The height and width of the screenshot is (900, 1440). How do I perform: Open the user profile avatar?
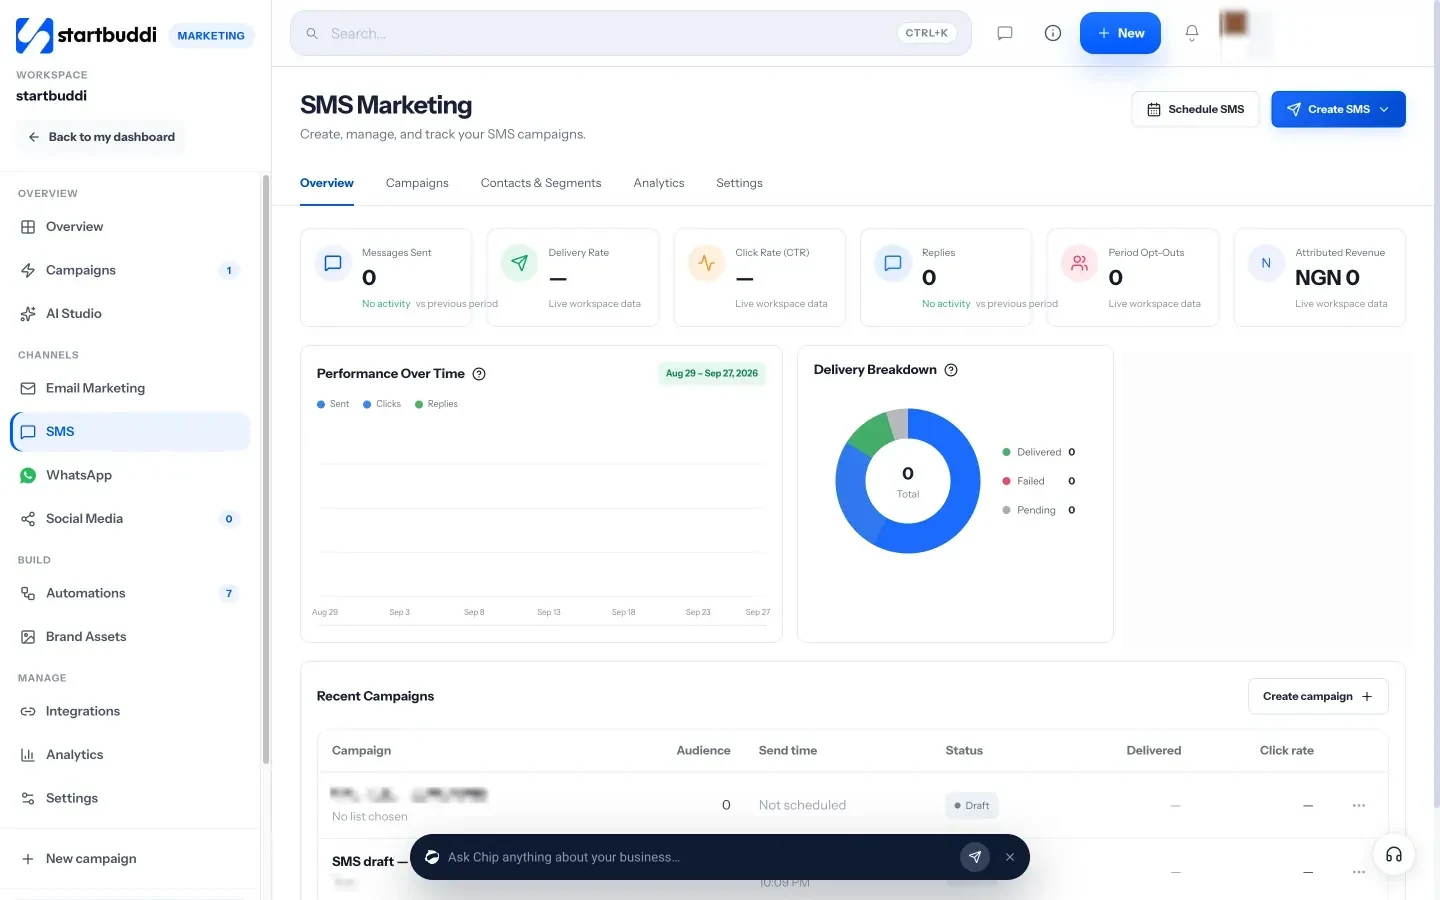pos(1234,24)
